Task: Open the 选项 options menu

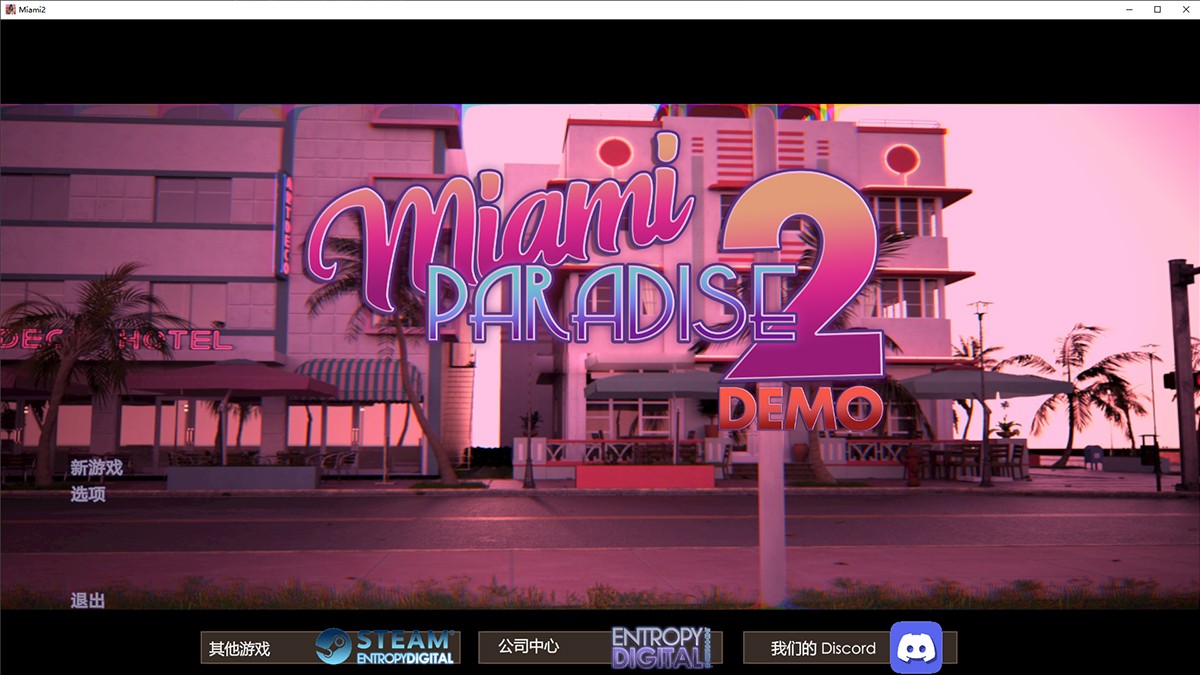Action: pos(88,494)
